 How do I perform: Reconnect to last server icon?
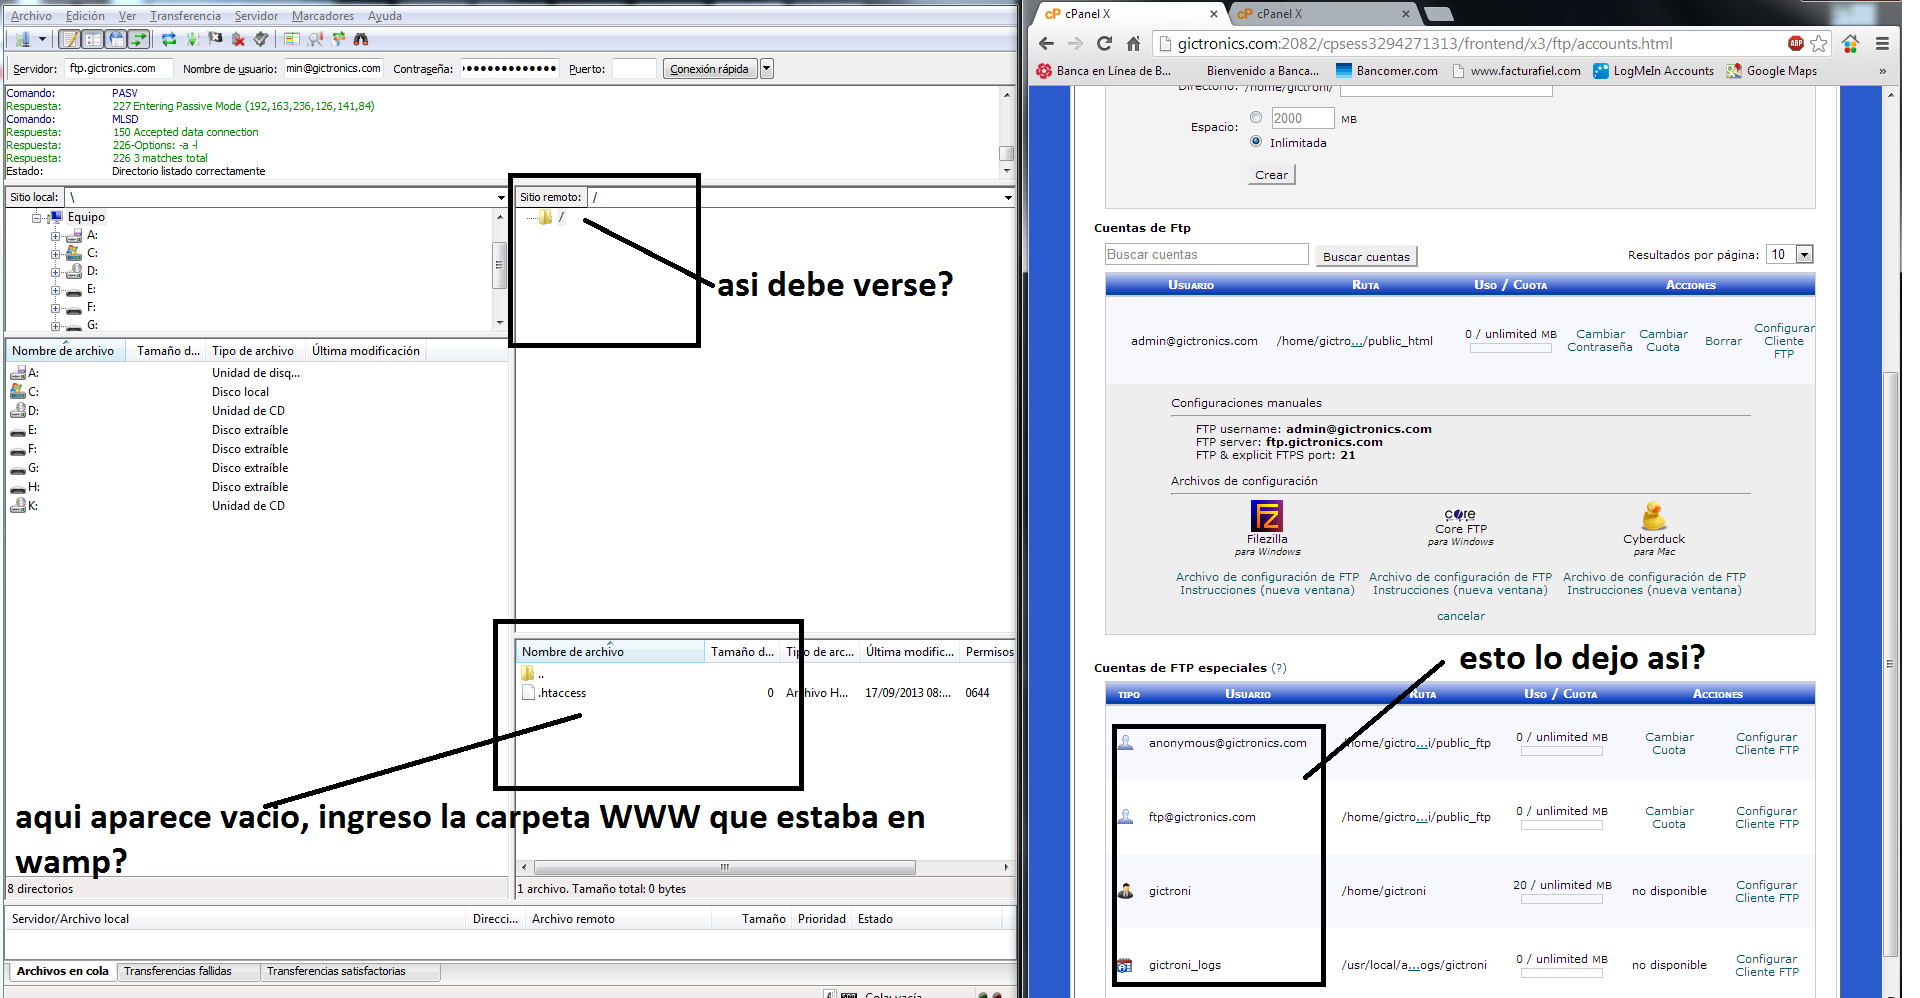tap(261, 39)
